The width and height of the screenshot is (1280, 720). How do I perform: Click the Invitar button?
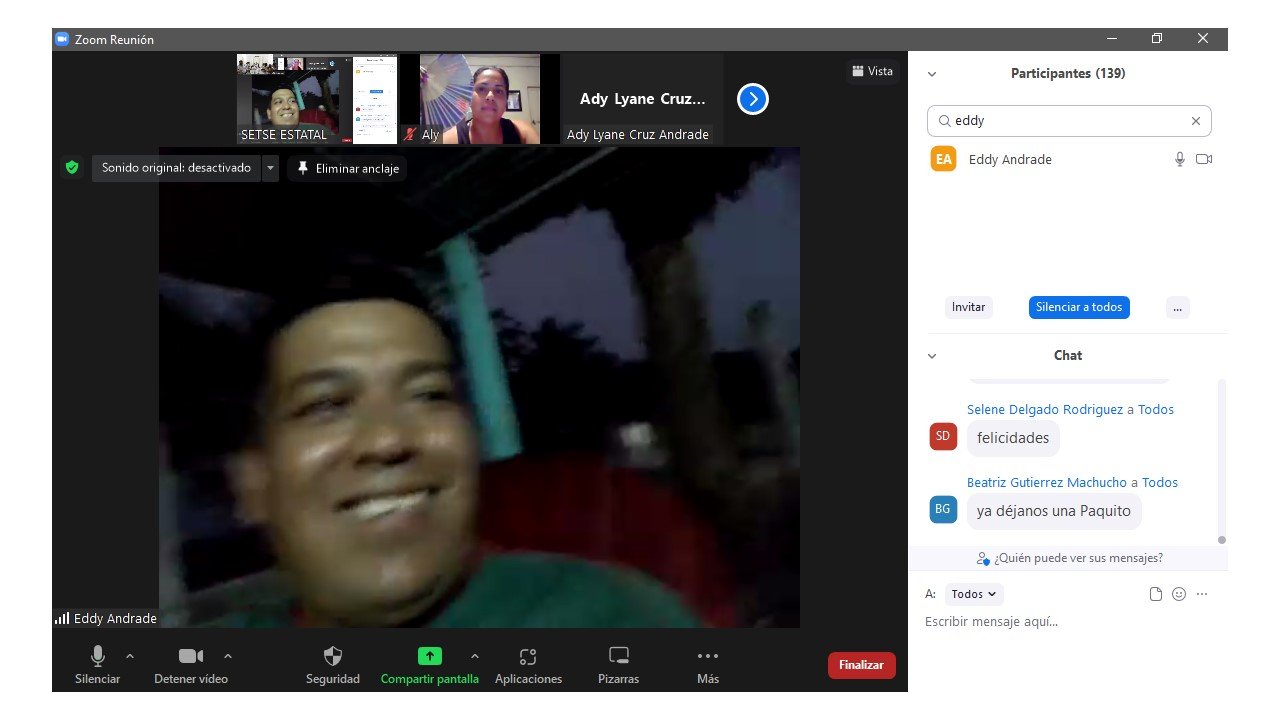(x=968, y=307)
